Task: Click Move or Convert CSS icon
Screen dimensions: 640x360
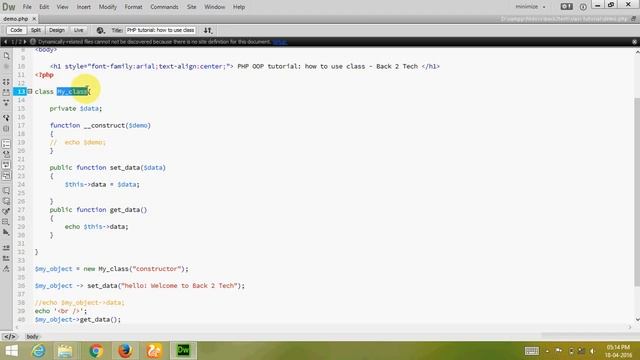Action: click(6, 233)
